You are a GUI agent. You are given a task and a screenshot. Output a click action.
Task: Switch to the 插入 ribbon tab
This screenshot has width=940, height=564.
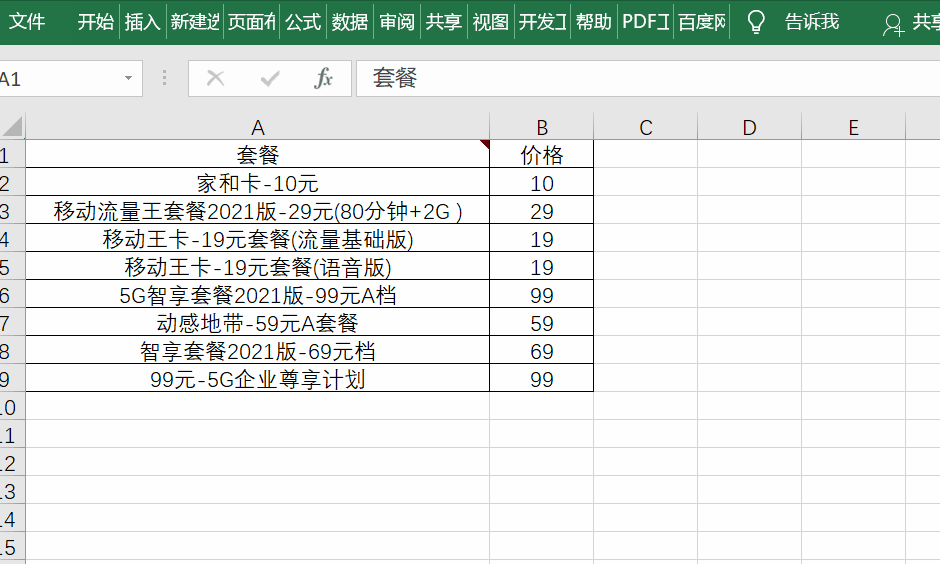143,22
